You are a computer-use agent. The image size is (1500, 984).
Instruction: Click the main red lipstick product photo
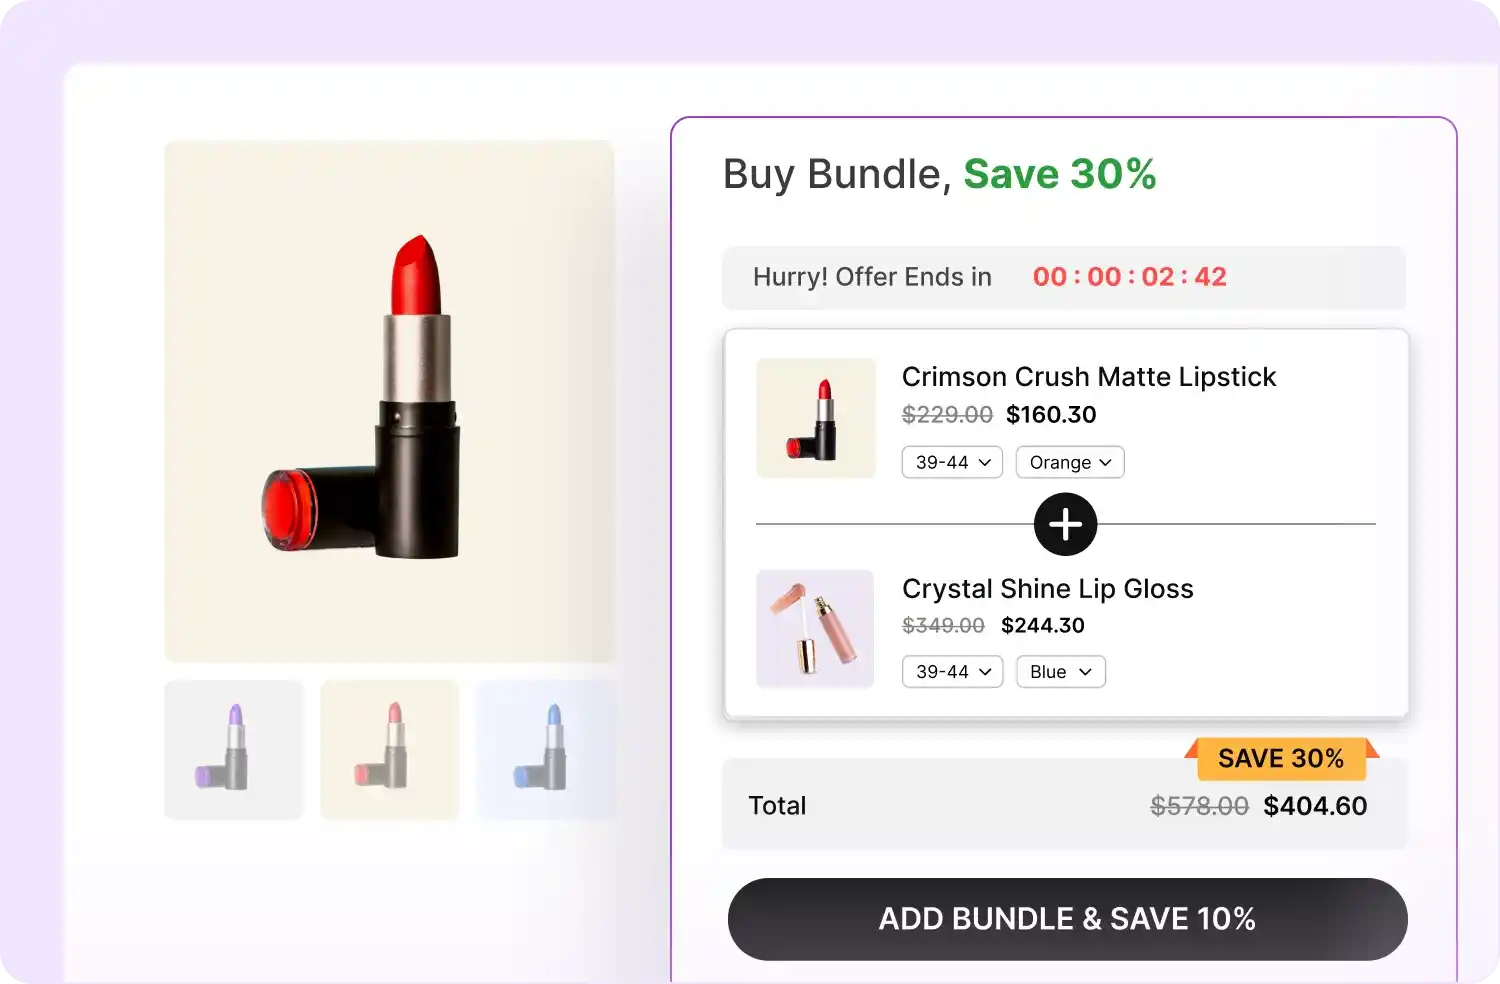(388, 400)
